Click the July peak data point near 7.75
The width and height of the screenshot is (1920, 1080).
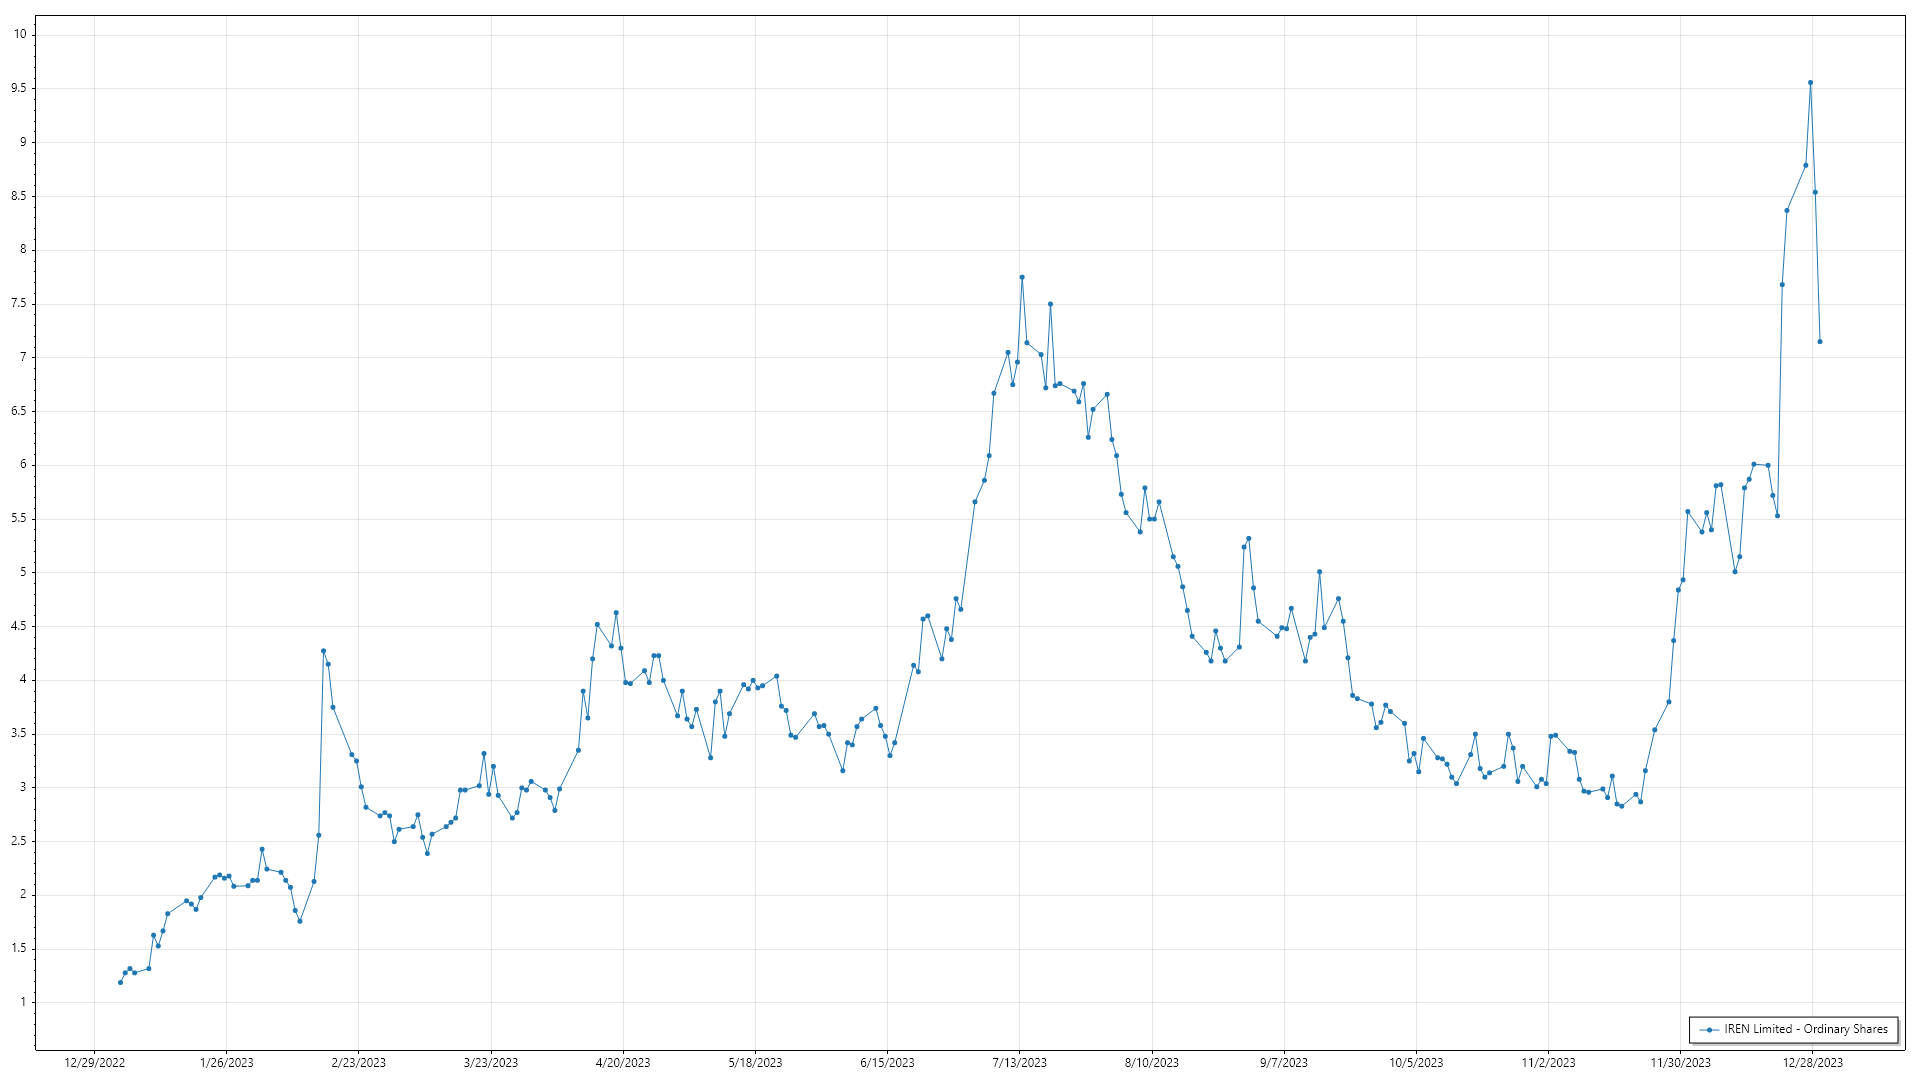tap(1022, 277)
